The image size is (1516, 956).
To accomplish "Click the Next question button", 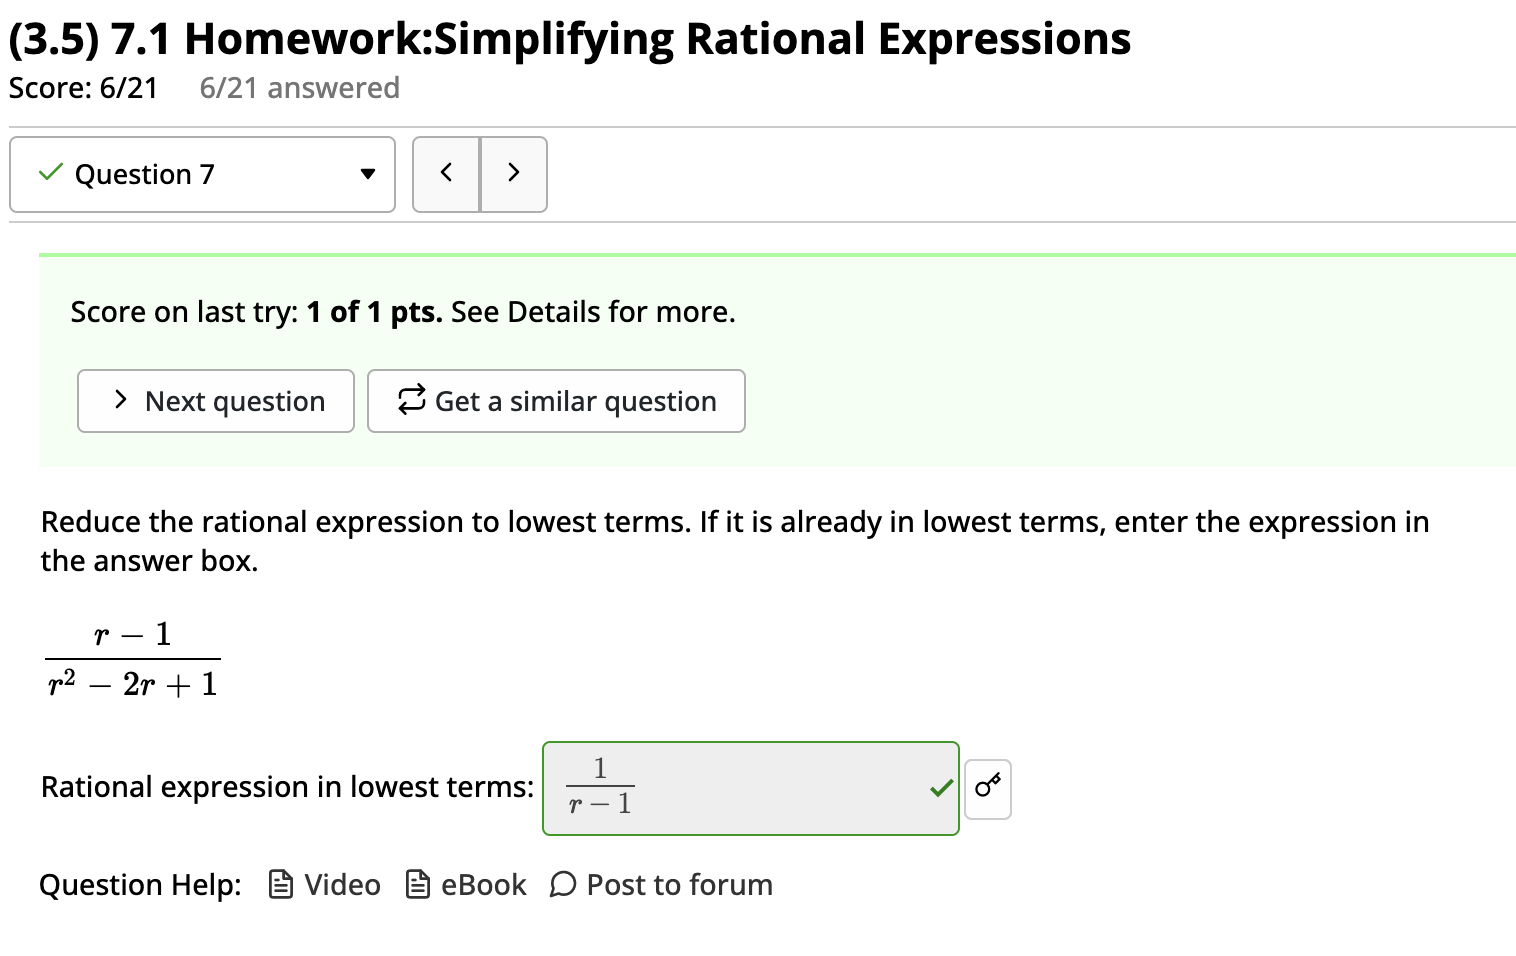I will pyautogui.click(x=215, y=401).
